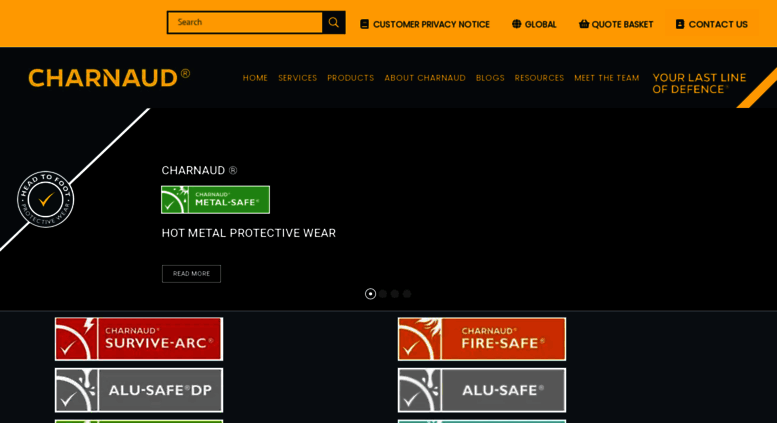This screenshot has height=423, width=777.
Task: Open the Blogs menu item
Action: [x=490, y=78]
